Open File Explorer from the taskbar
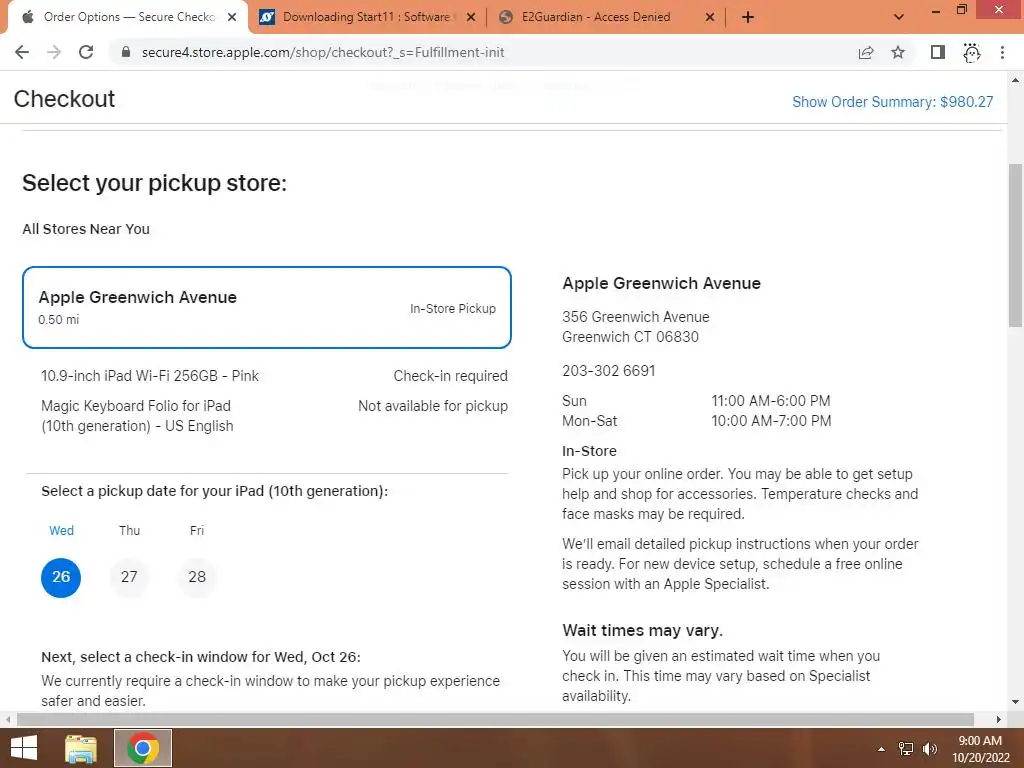 pos(81,748)
